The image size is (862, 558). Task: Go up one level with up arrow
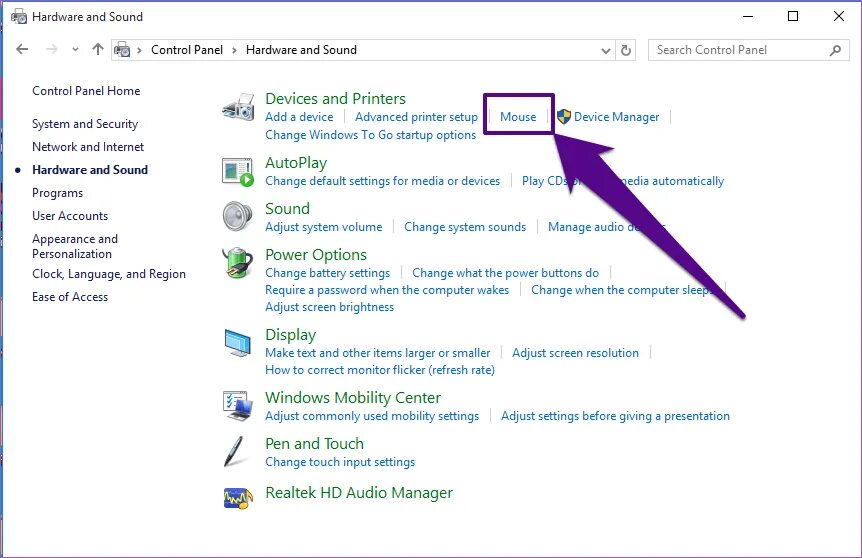98,49
